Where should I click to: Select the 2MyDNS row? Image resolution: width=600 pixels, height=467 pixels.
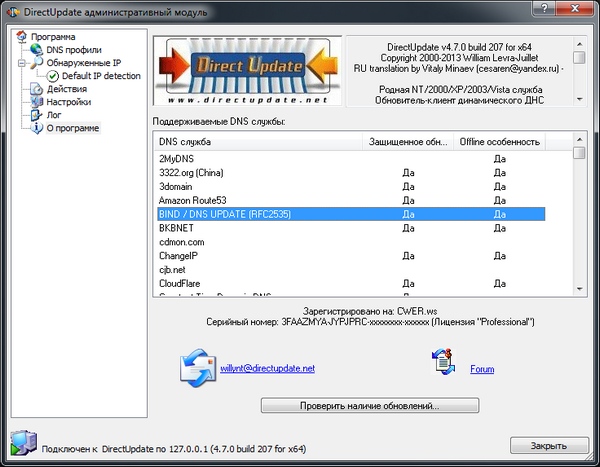pyautogui.click(x=351, y=159)
